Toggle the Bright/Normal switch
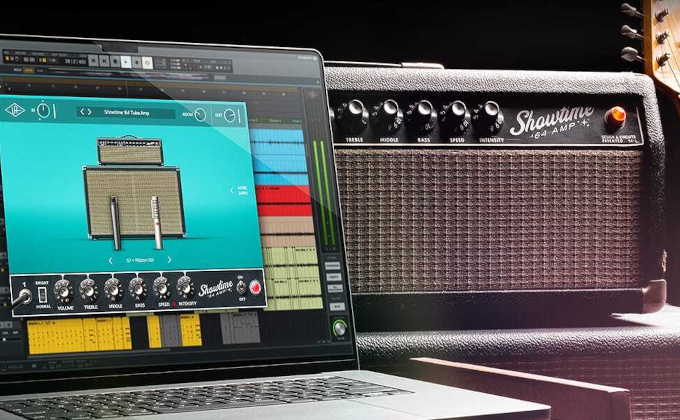680x420 pixels. (43, 295)
